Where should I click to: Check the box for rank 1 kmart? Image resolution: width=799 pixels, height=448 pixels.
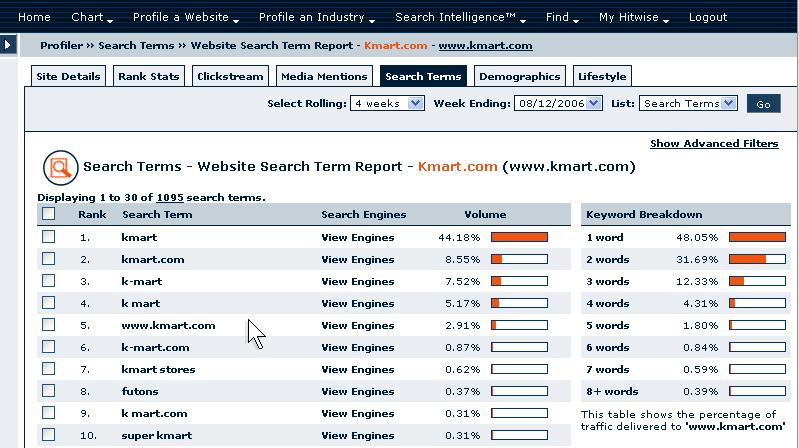coord(48,236)
